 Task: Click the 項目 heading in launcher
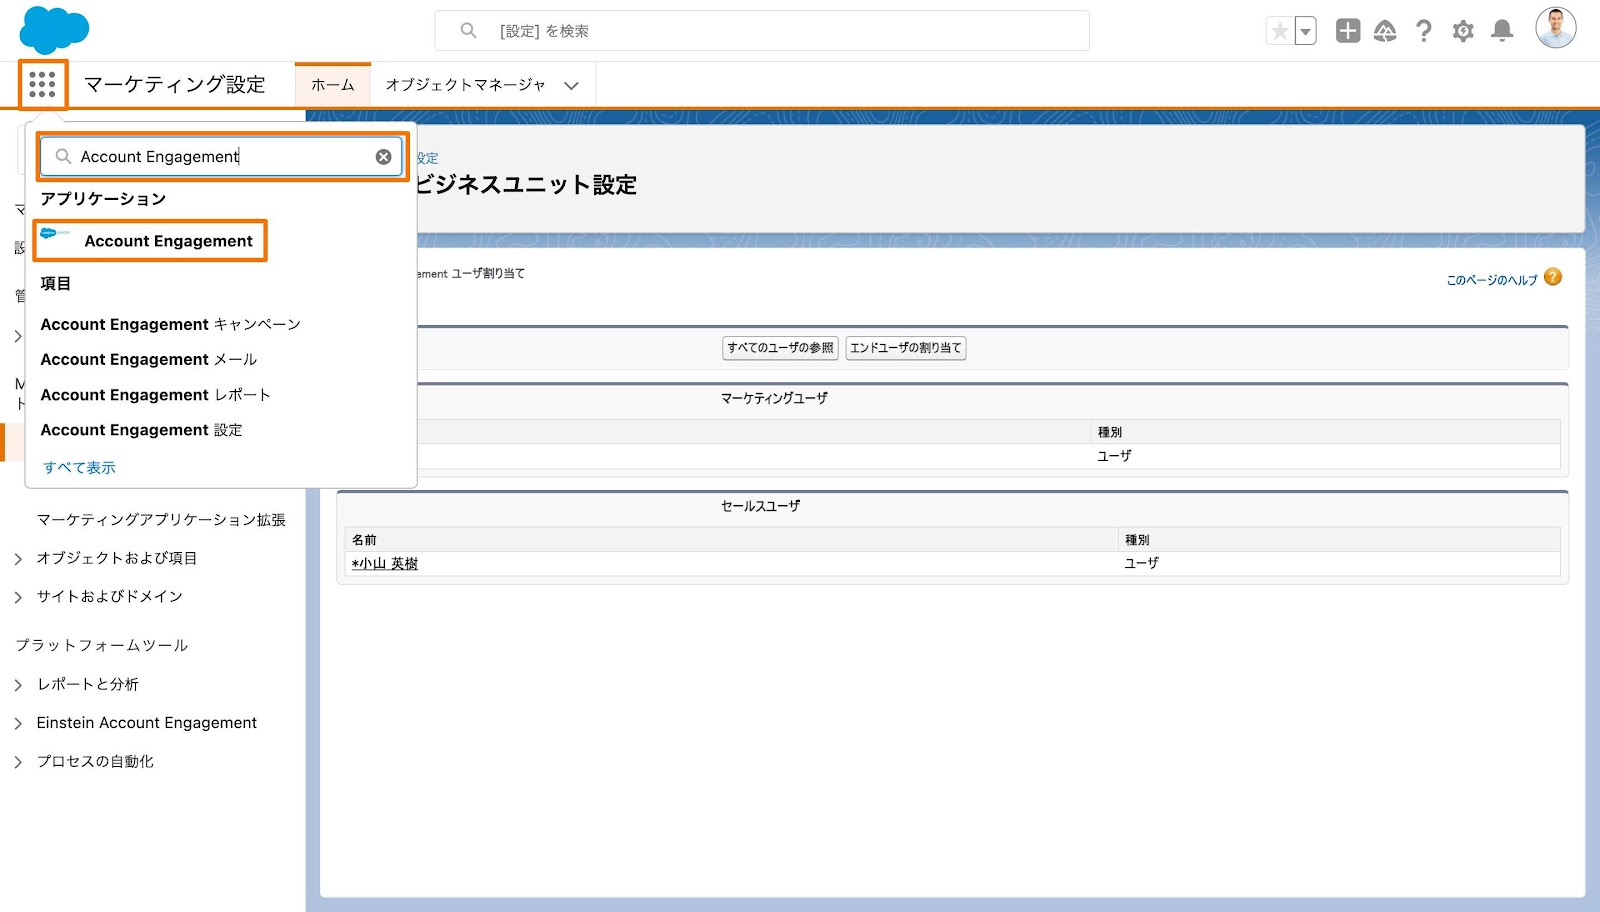click(55, 283)
